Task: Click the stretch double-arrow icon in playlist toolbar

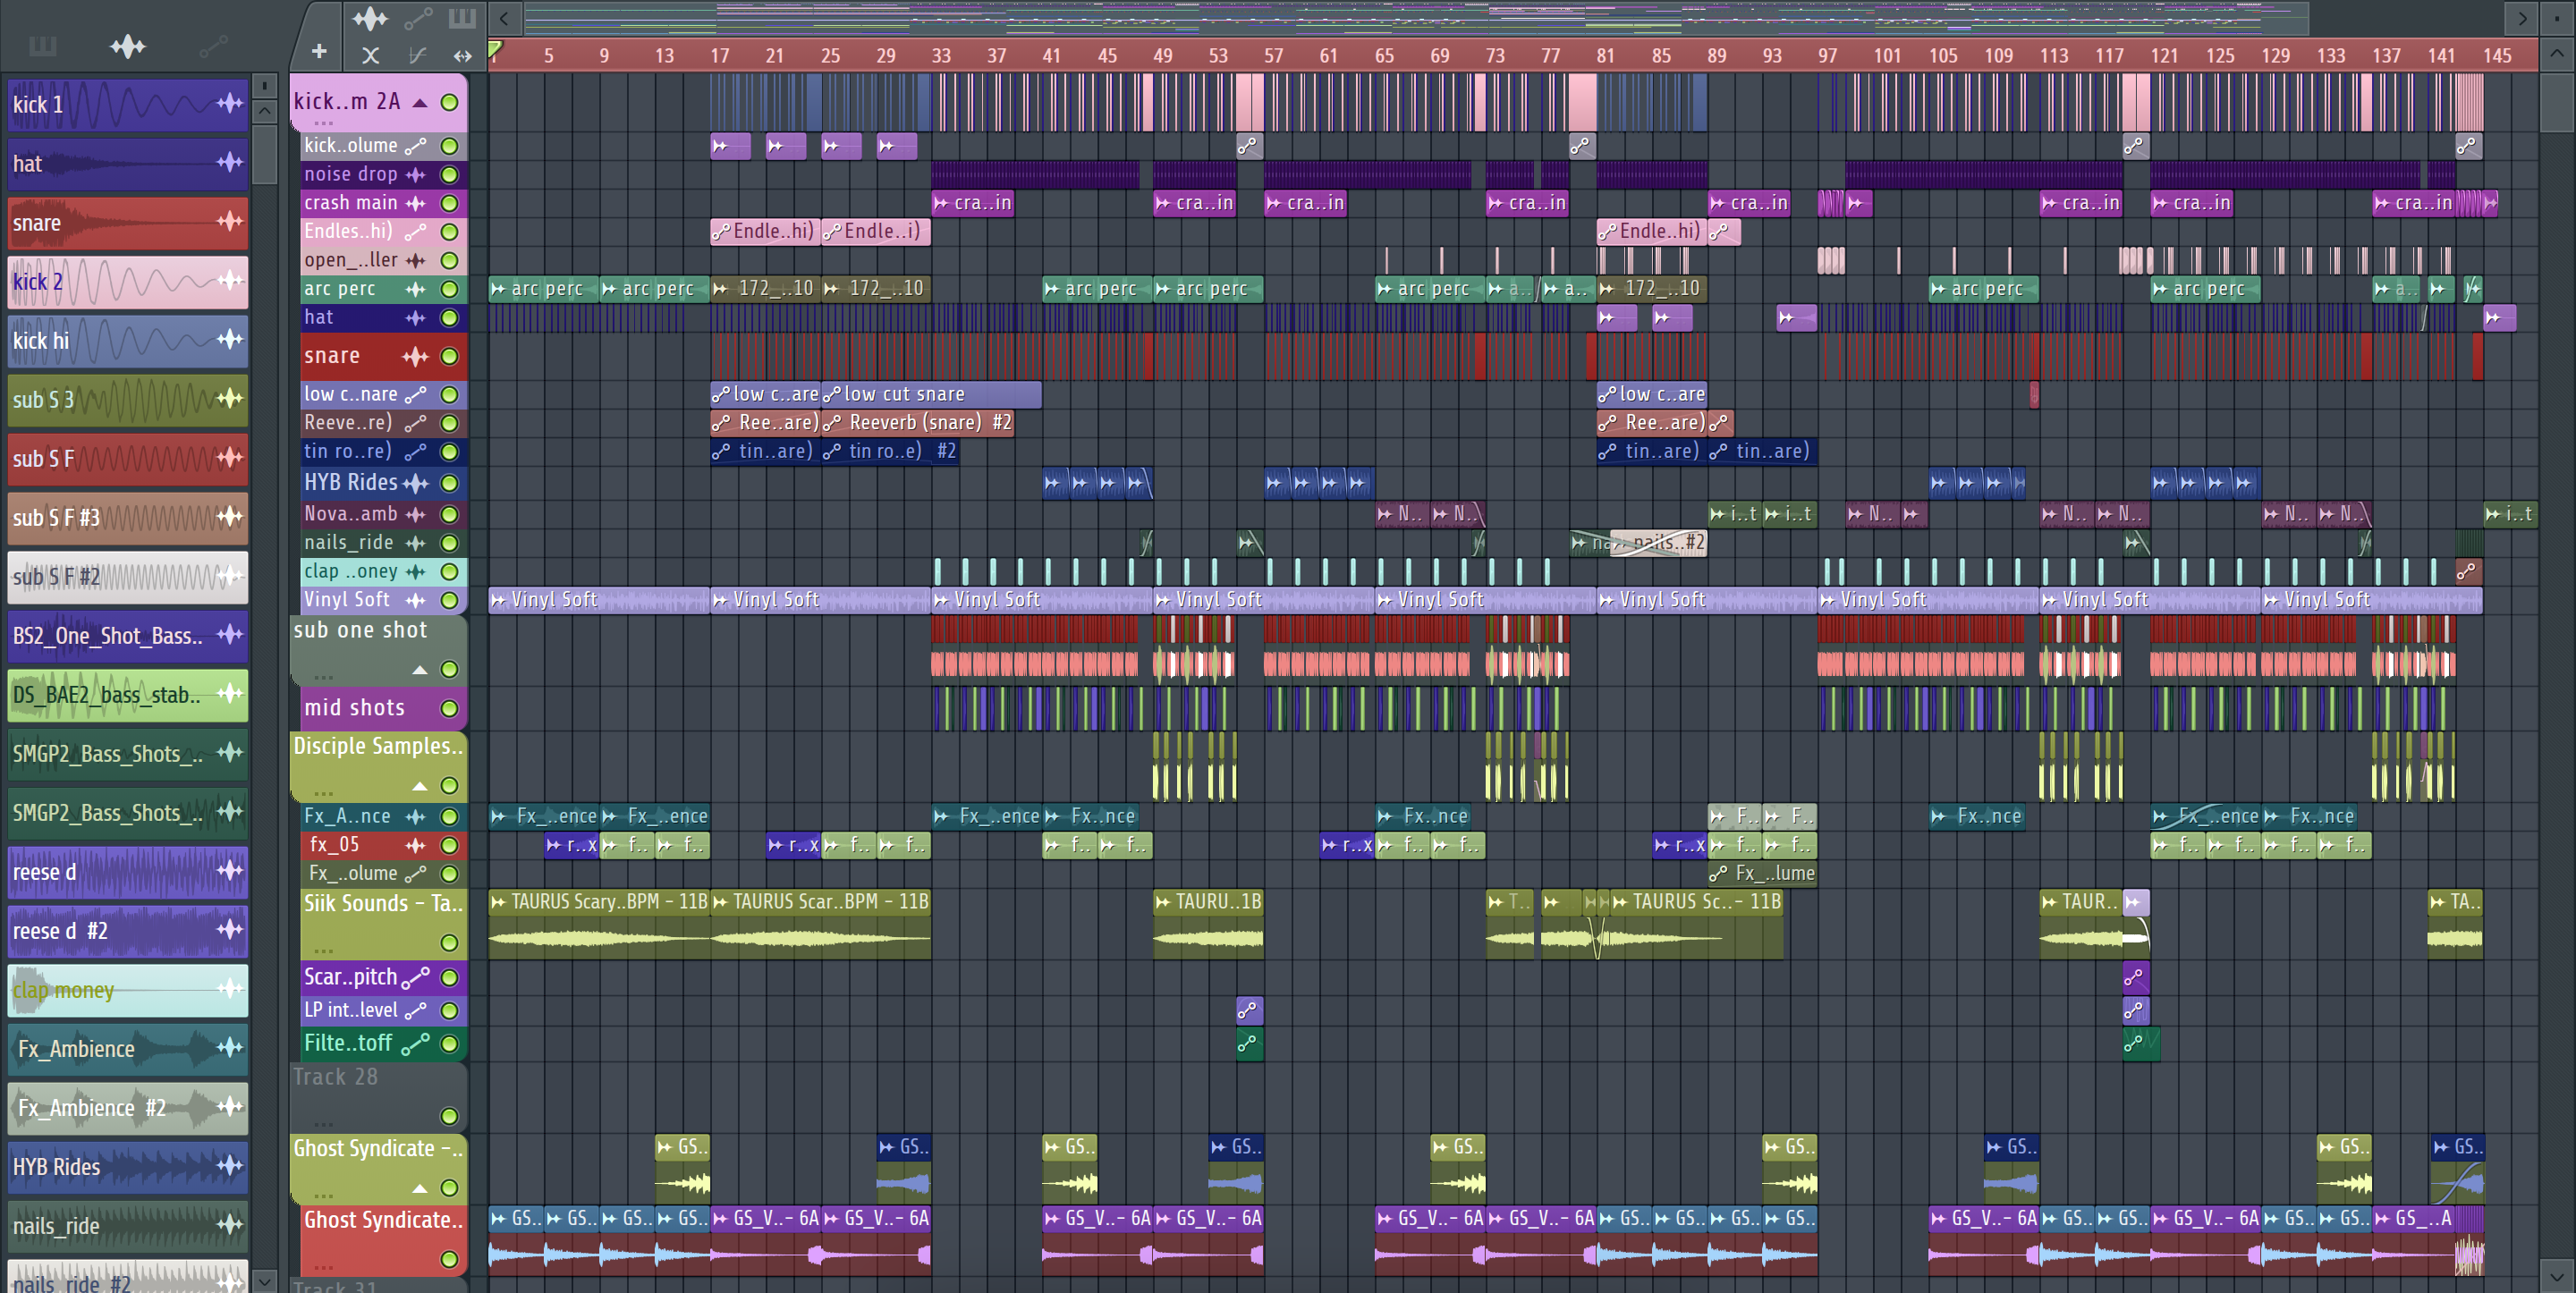Action: click(462, 55)
